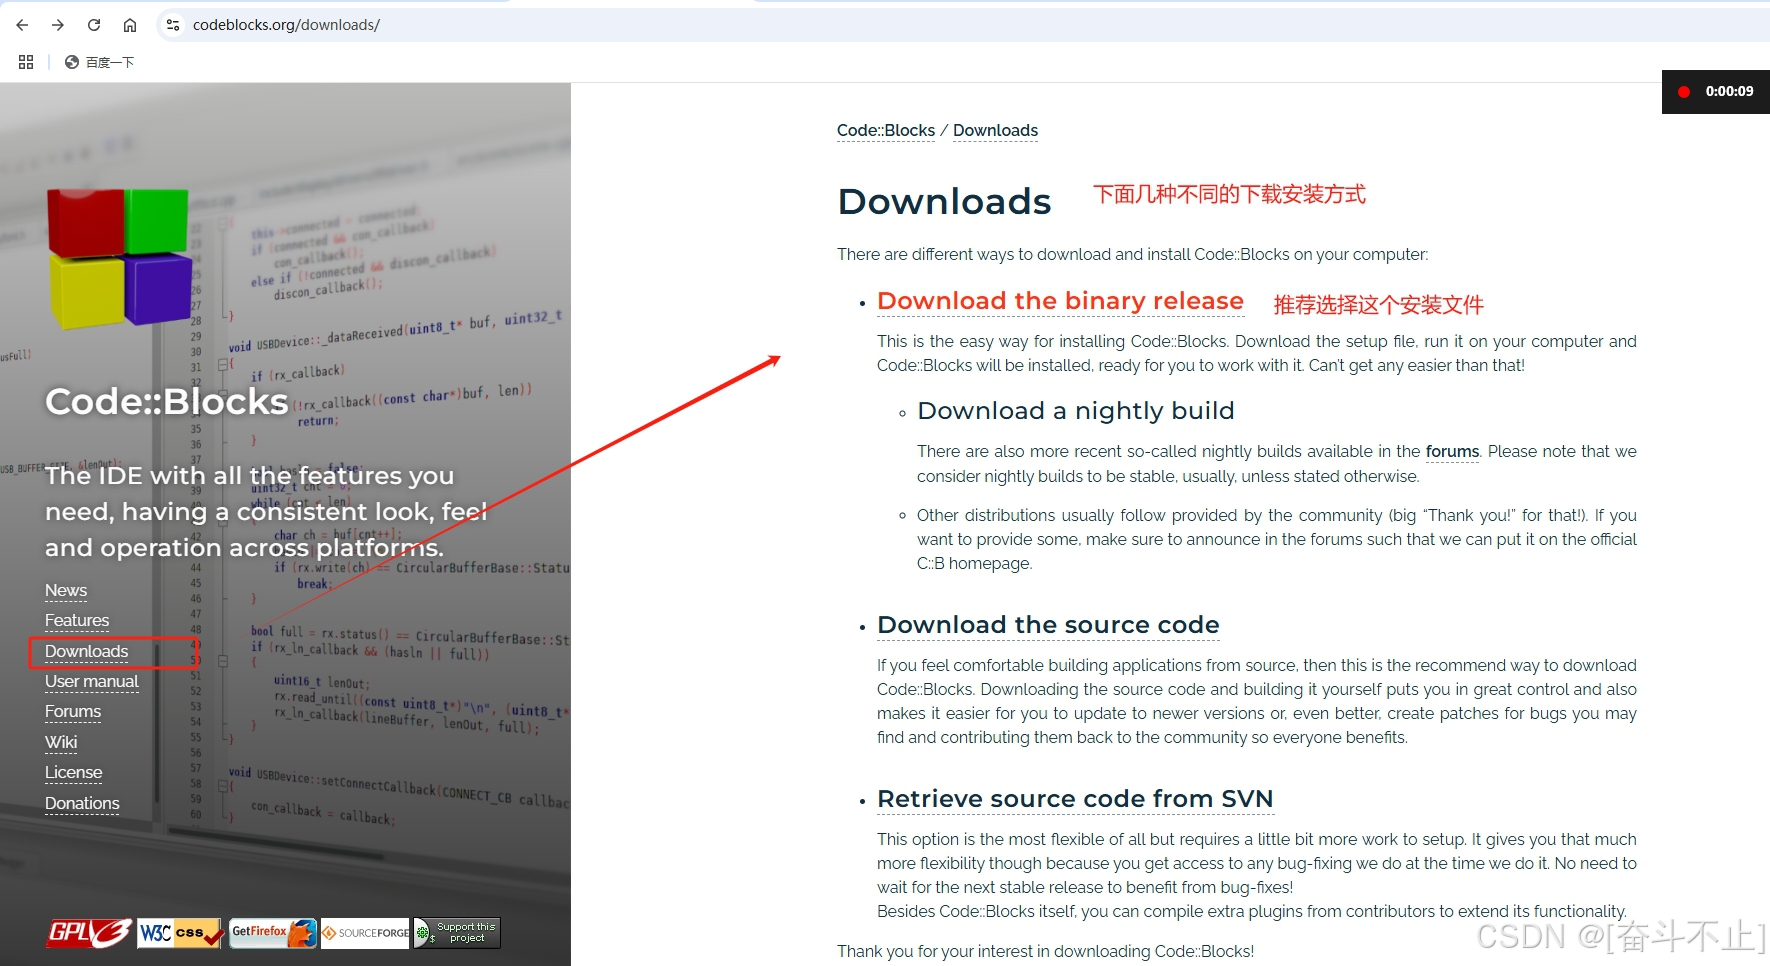Open the Downloads sidebar link

click(87, 652)
